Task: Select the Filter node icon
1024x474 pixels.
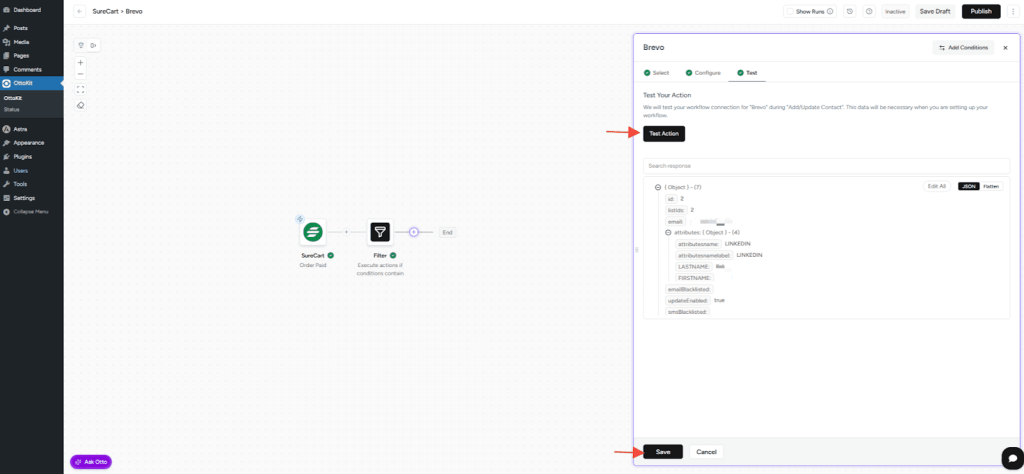Action: click(380, 232)
